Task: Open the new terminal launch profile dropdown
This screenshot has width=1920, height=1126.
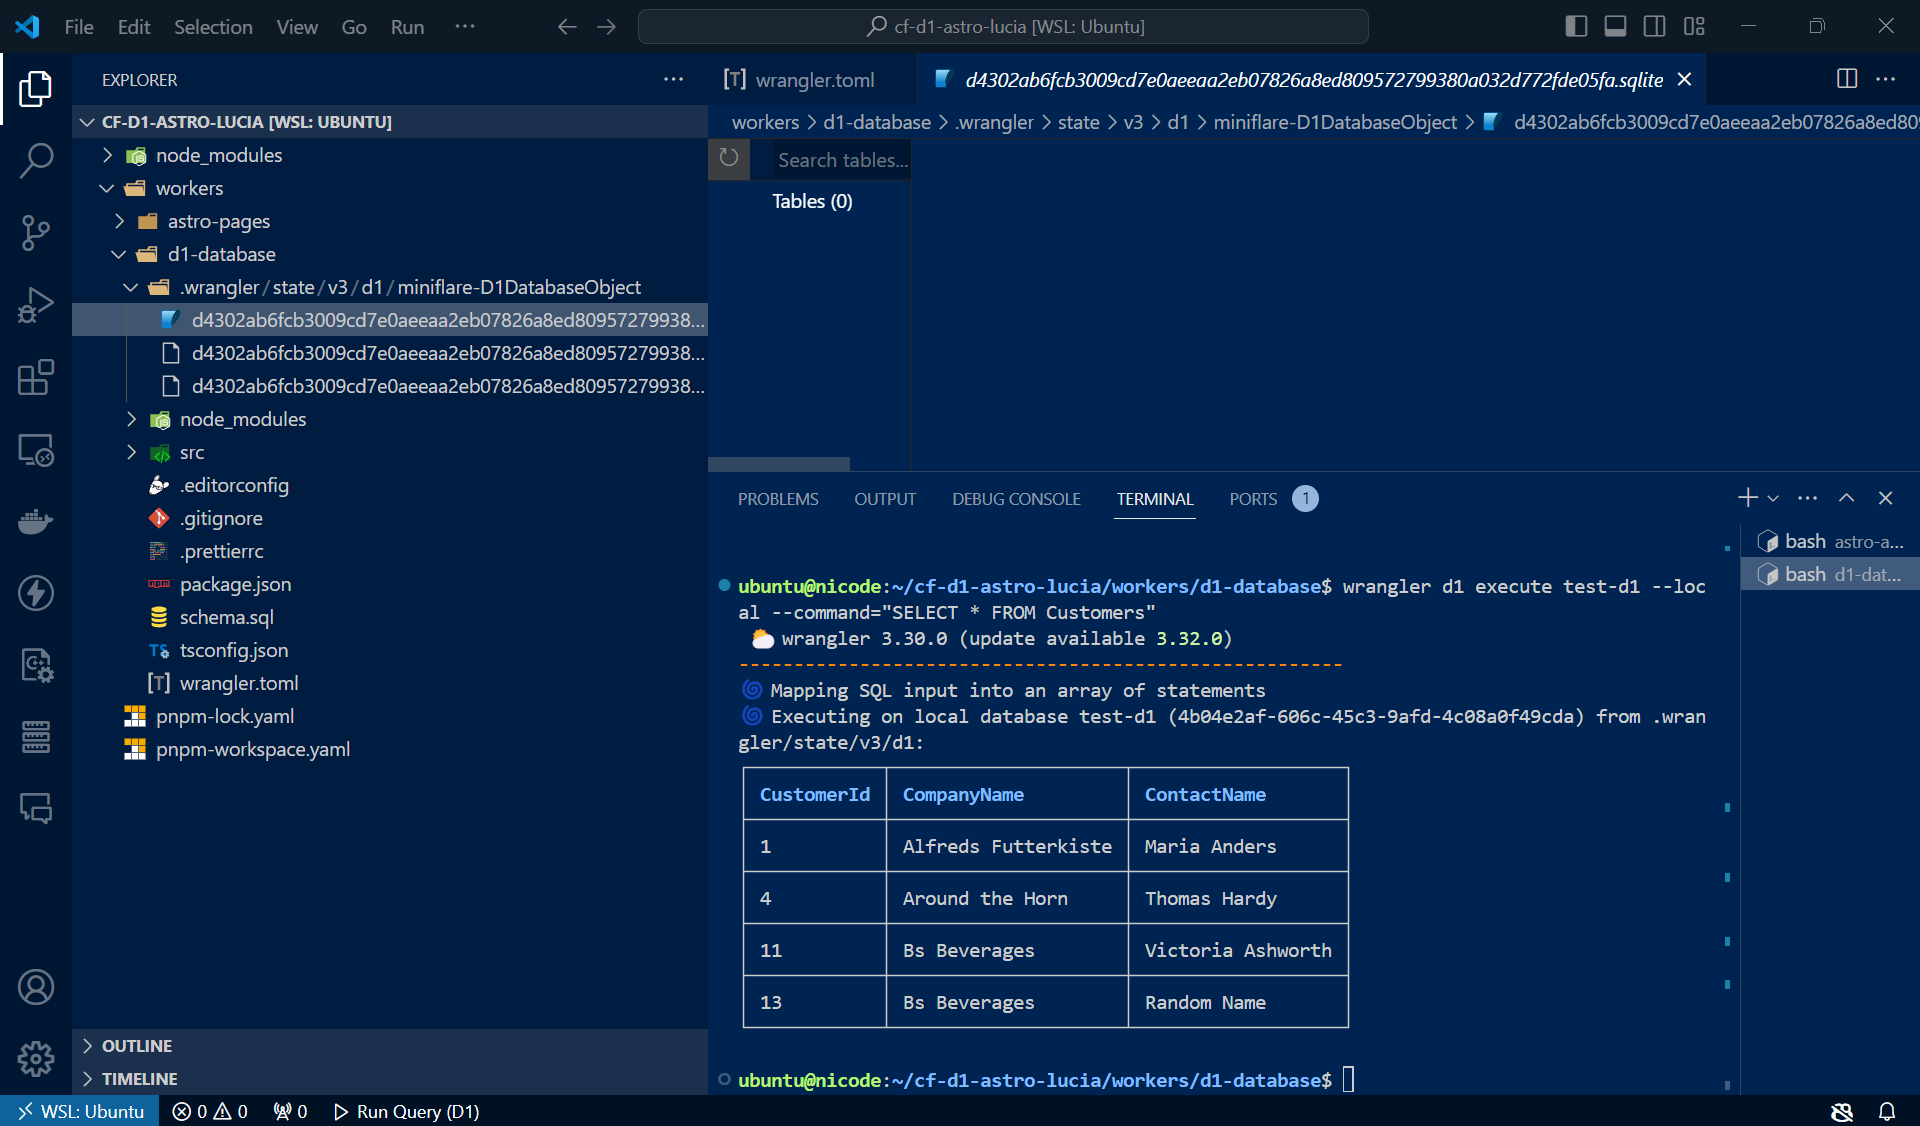Action: pos(1774,498)
